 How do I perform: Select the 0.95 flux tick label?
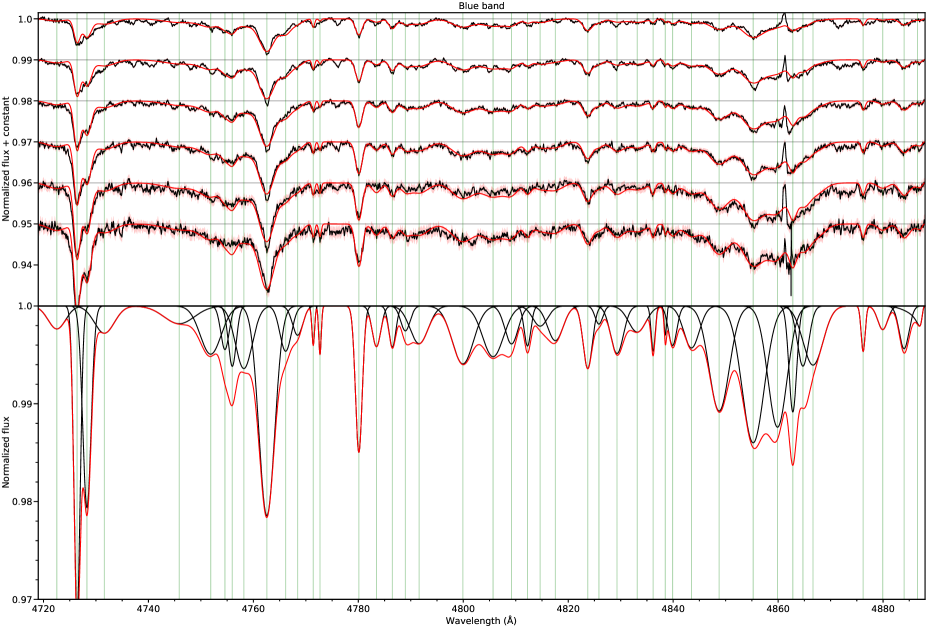point(24,224)
